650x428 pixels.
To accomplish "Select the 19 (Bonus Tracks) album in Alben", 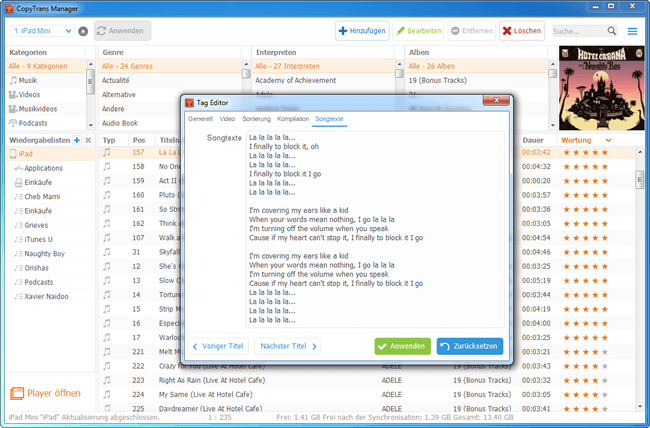I will pyautogui.click(x=476, y=80).
